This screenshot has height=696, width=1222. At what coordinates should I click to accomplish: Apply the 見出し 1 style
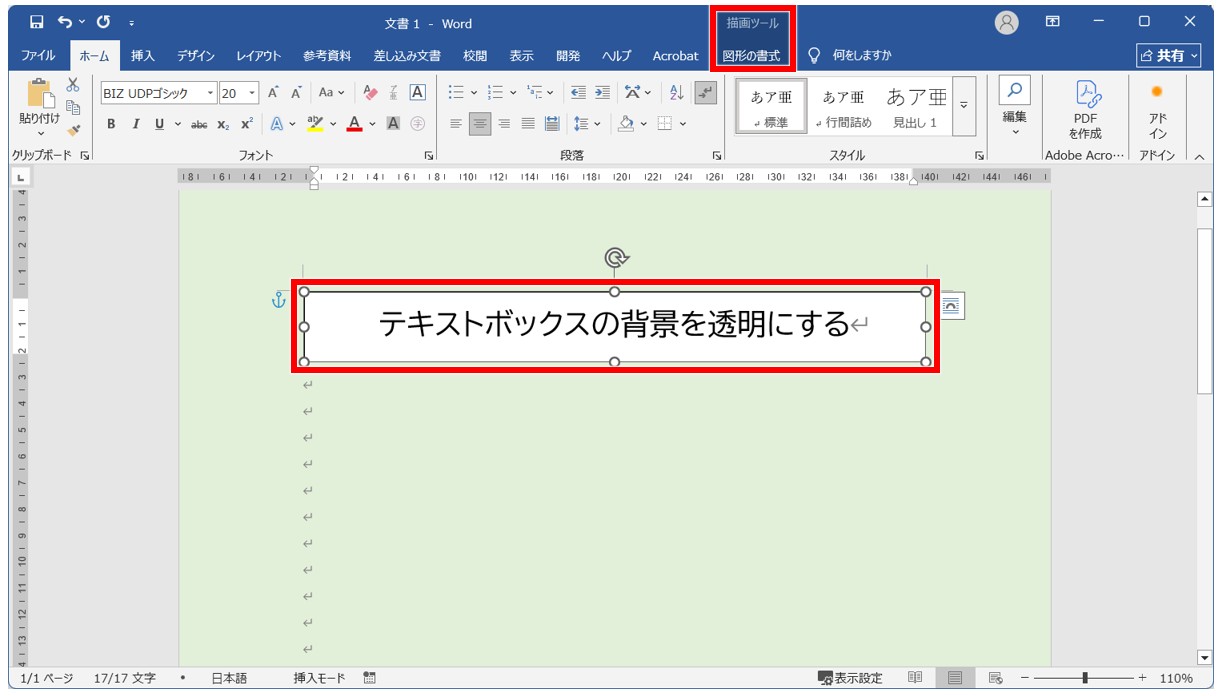(915, 106)
